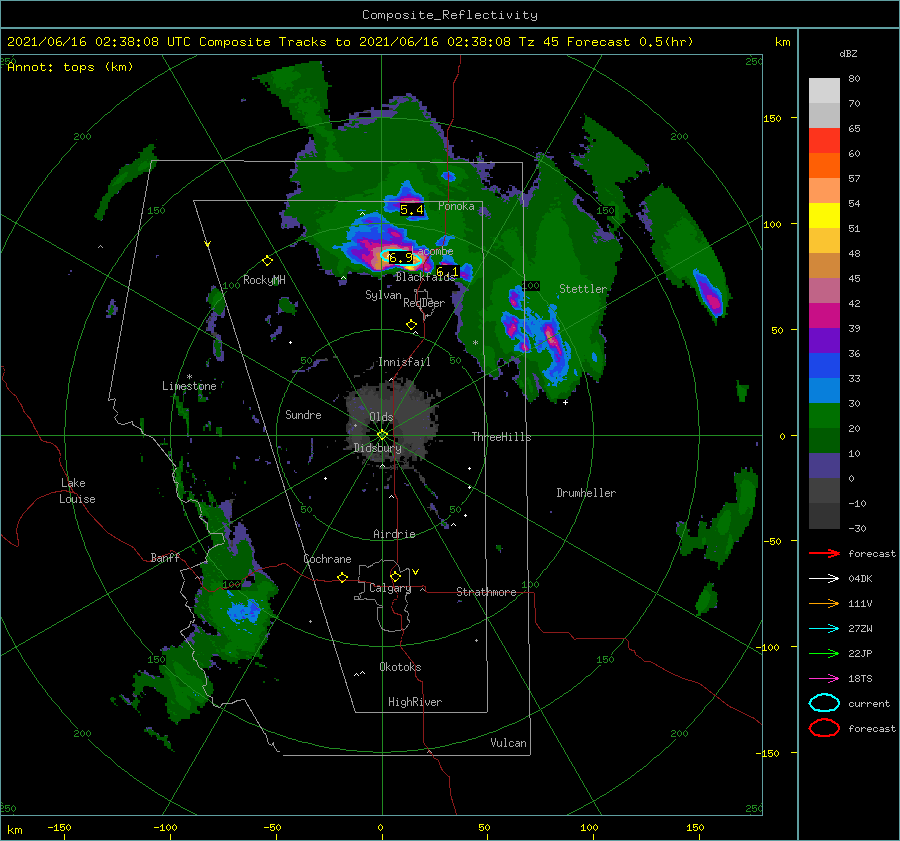The image size is (900, 841).
Task: Click the white 04DK track arrow
Action: point(824,578)
